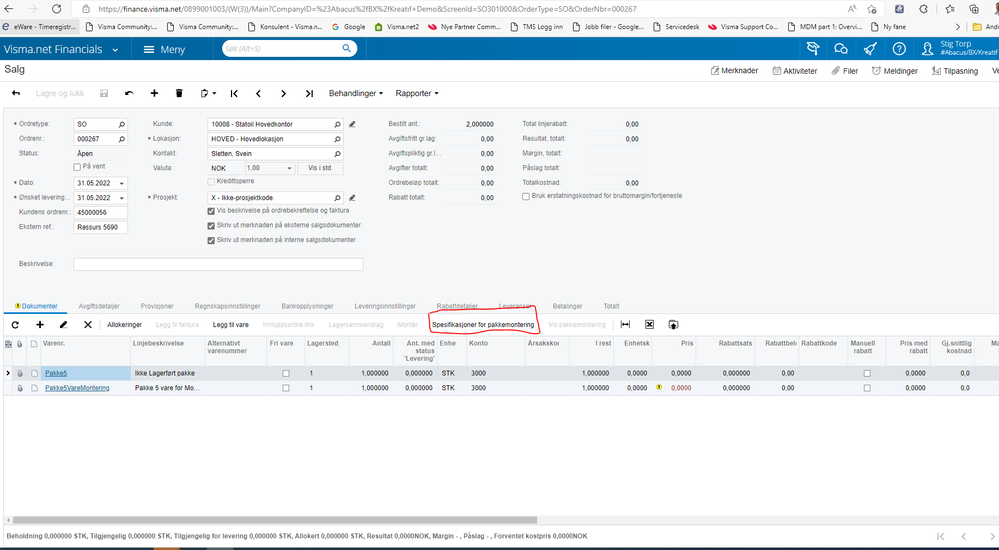Image resolution: width=999 pixels, height=550 pixels.
Task: Open the Avgiftsdetaljer tab
Action: tap(99, 306)
